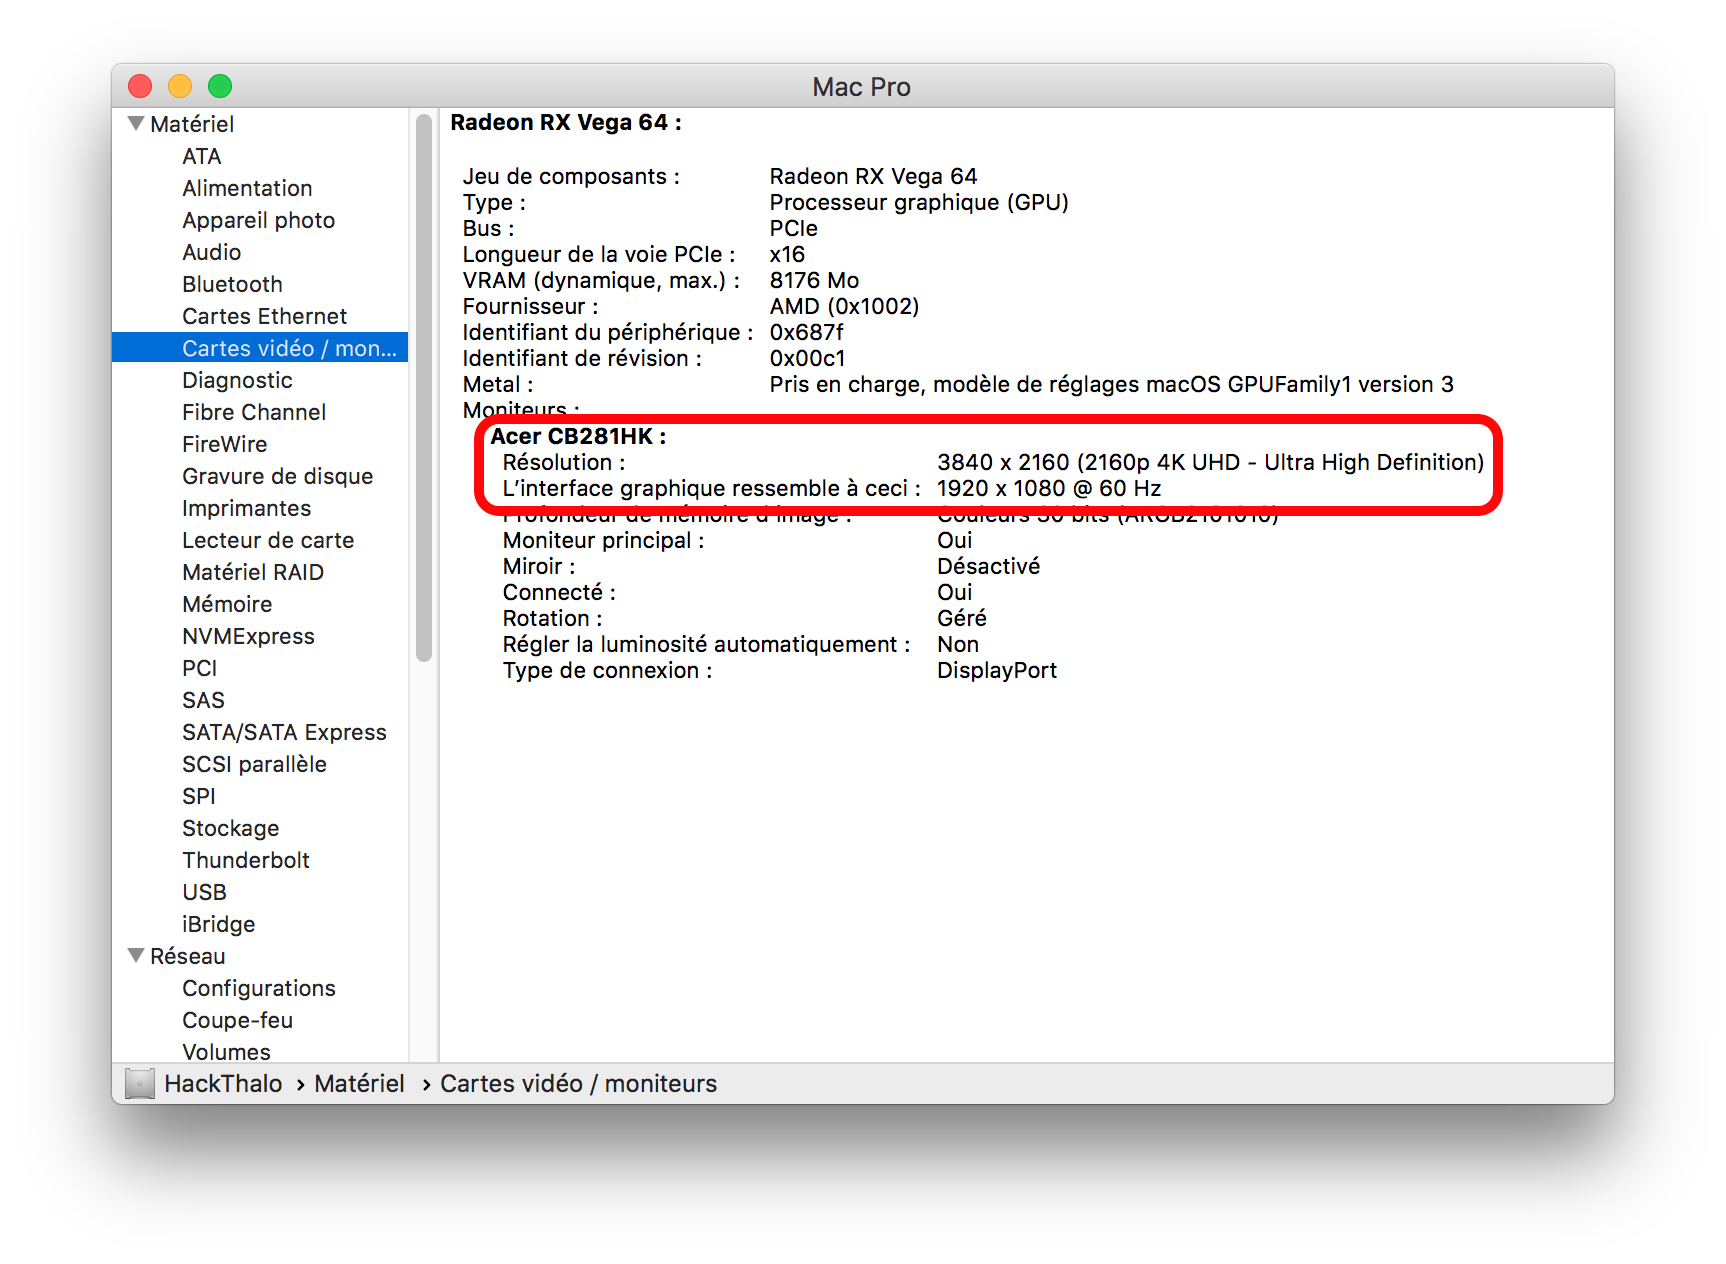
Task: Select FireWire entry
Action: pyautogui.click(x=224, y=444)
